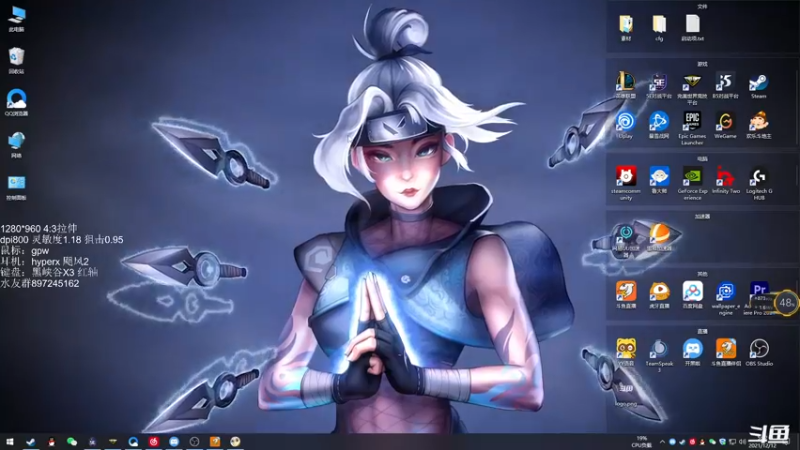The width and height of the screenshot is (800, 450).
Task: Open QQ penguin from the taskbar
Action: pyautogui.click(x=51, y=442)
